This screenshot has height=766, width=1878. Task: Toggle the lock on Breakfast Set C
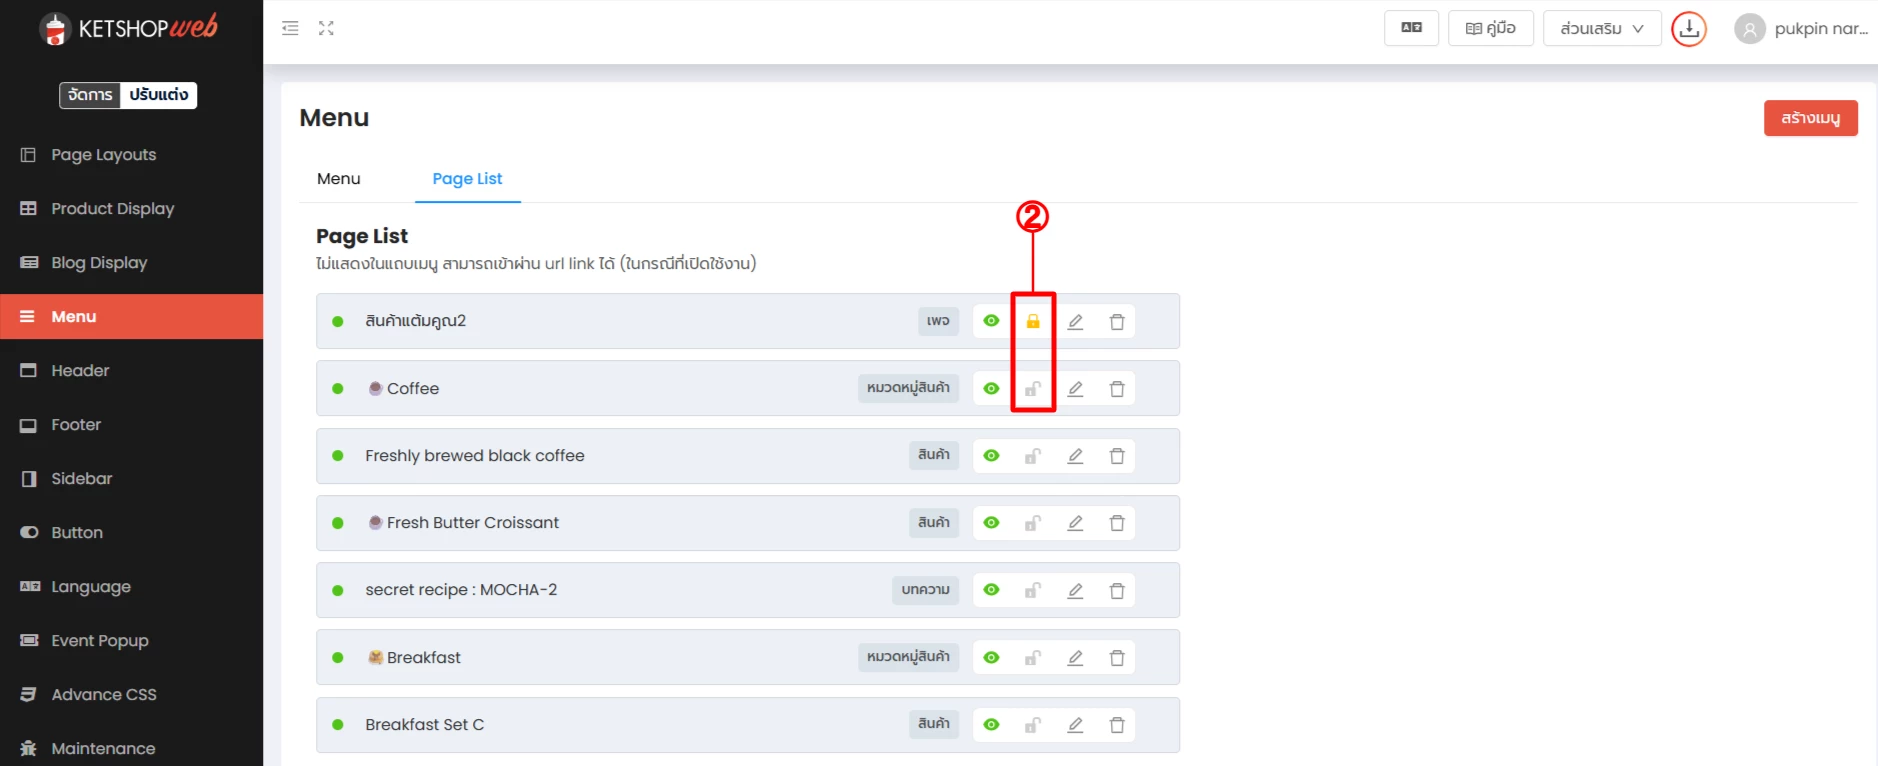pos(1033,724)
